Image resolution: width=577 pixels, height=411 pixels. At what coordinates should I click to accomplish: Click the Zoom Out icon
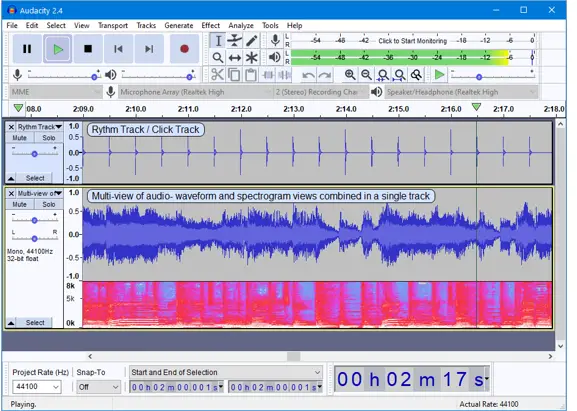coord(366,75)
